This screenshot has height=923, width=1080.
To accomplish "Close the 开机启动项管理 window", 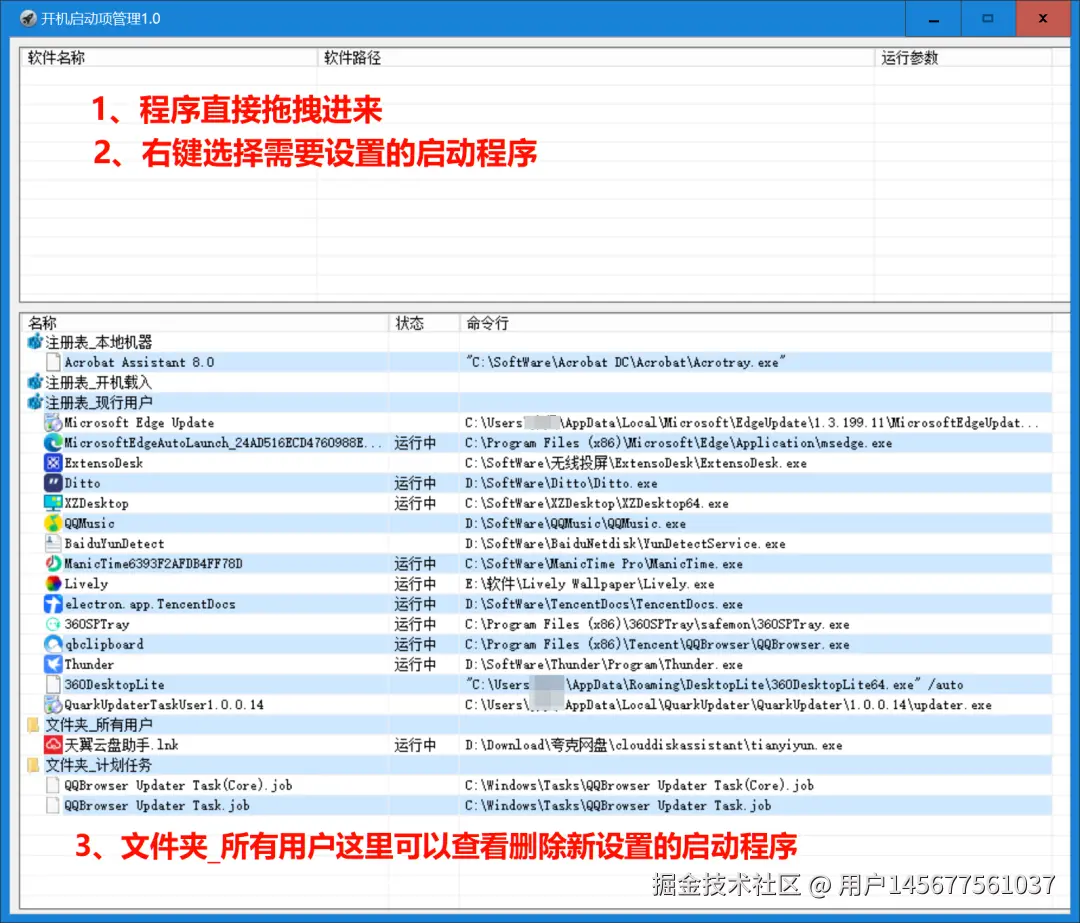I will [x=1043, y=19].
